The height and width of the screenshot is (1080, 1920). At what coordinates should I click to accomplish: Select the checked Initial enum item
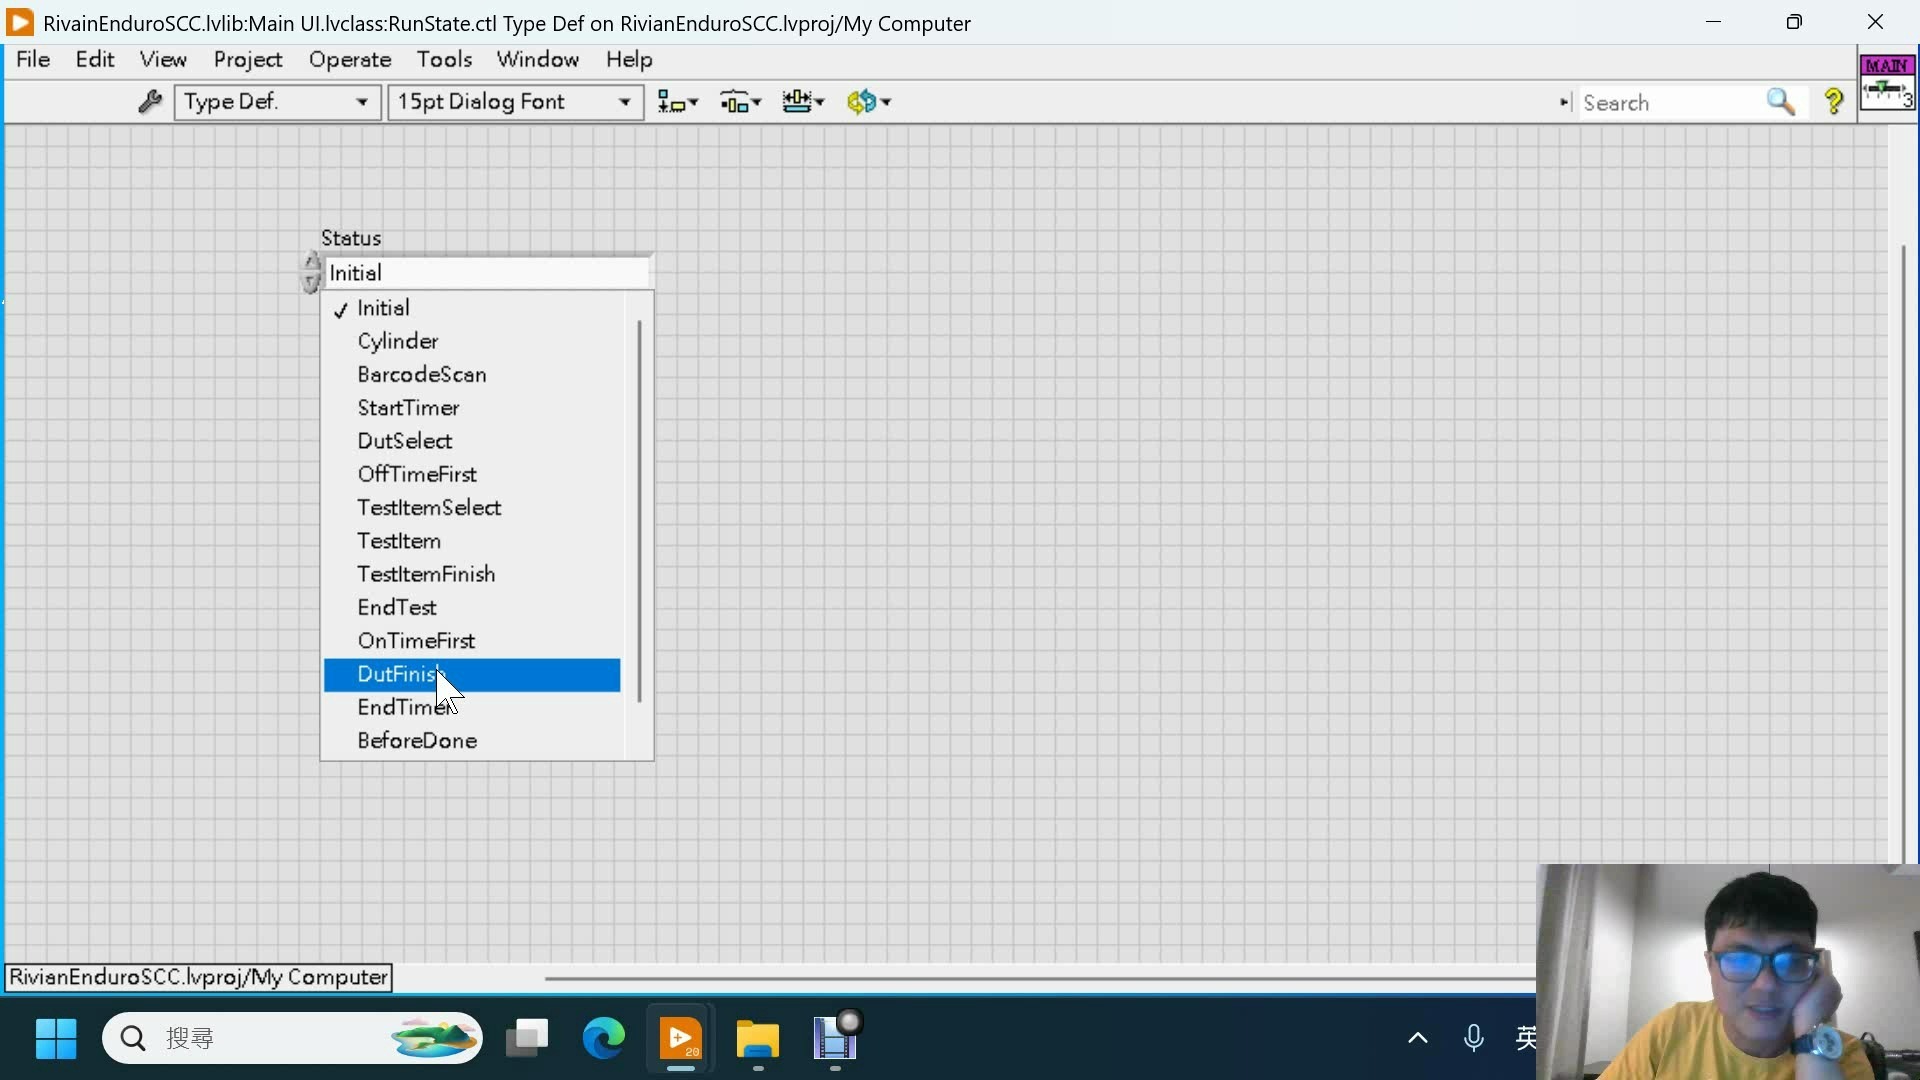[x=384, y=307]
